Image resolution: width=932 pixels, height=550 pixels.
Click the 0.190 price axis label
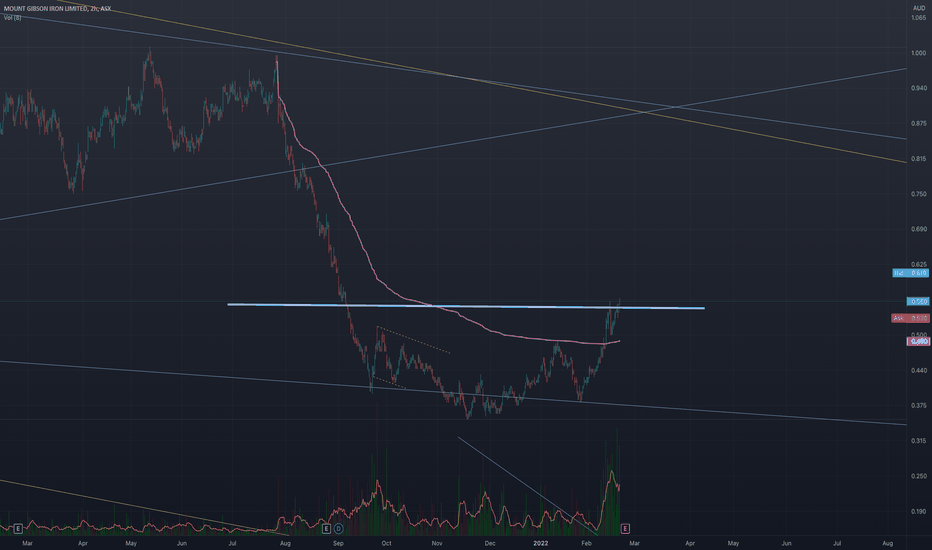tap(918, 511)
